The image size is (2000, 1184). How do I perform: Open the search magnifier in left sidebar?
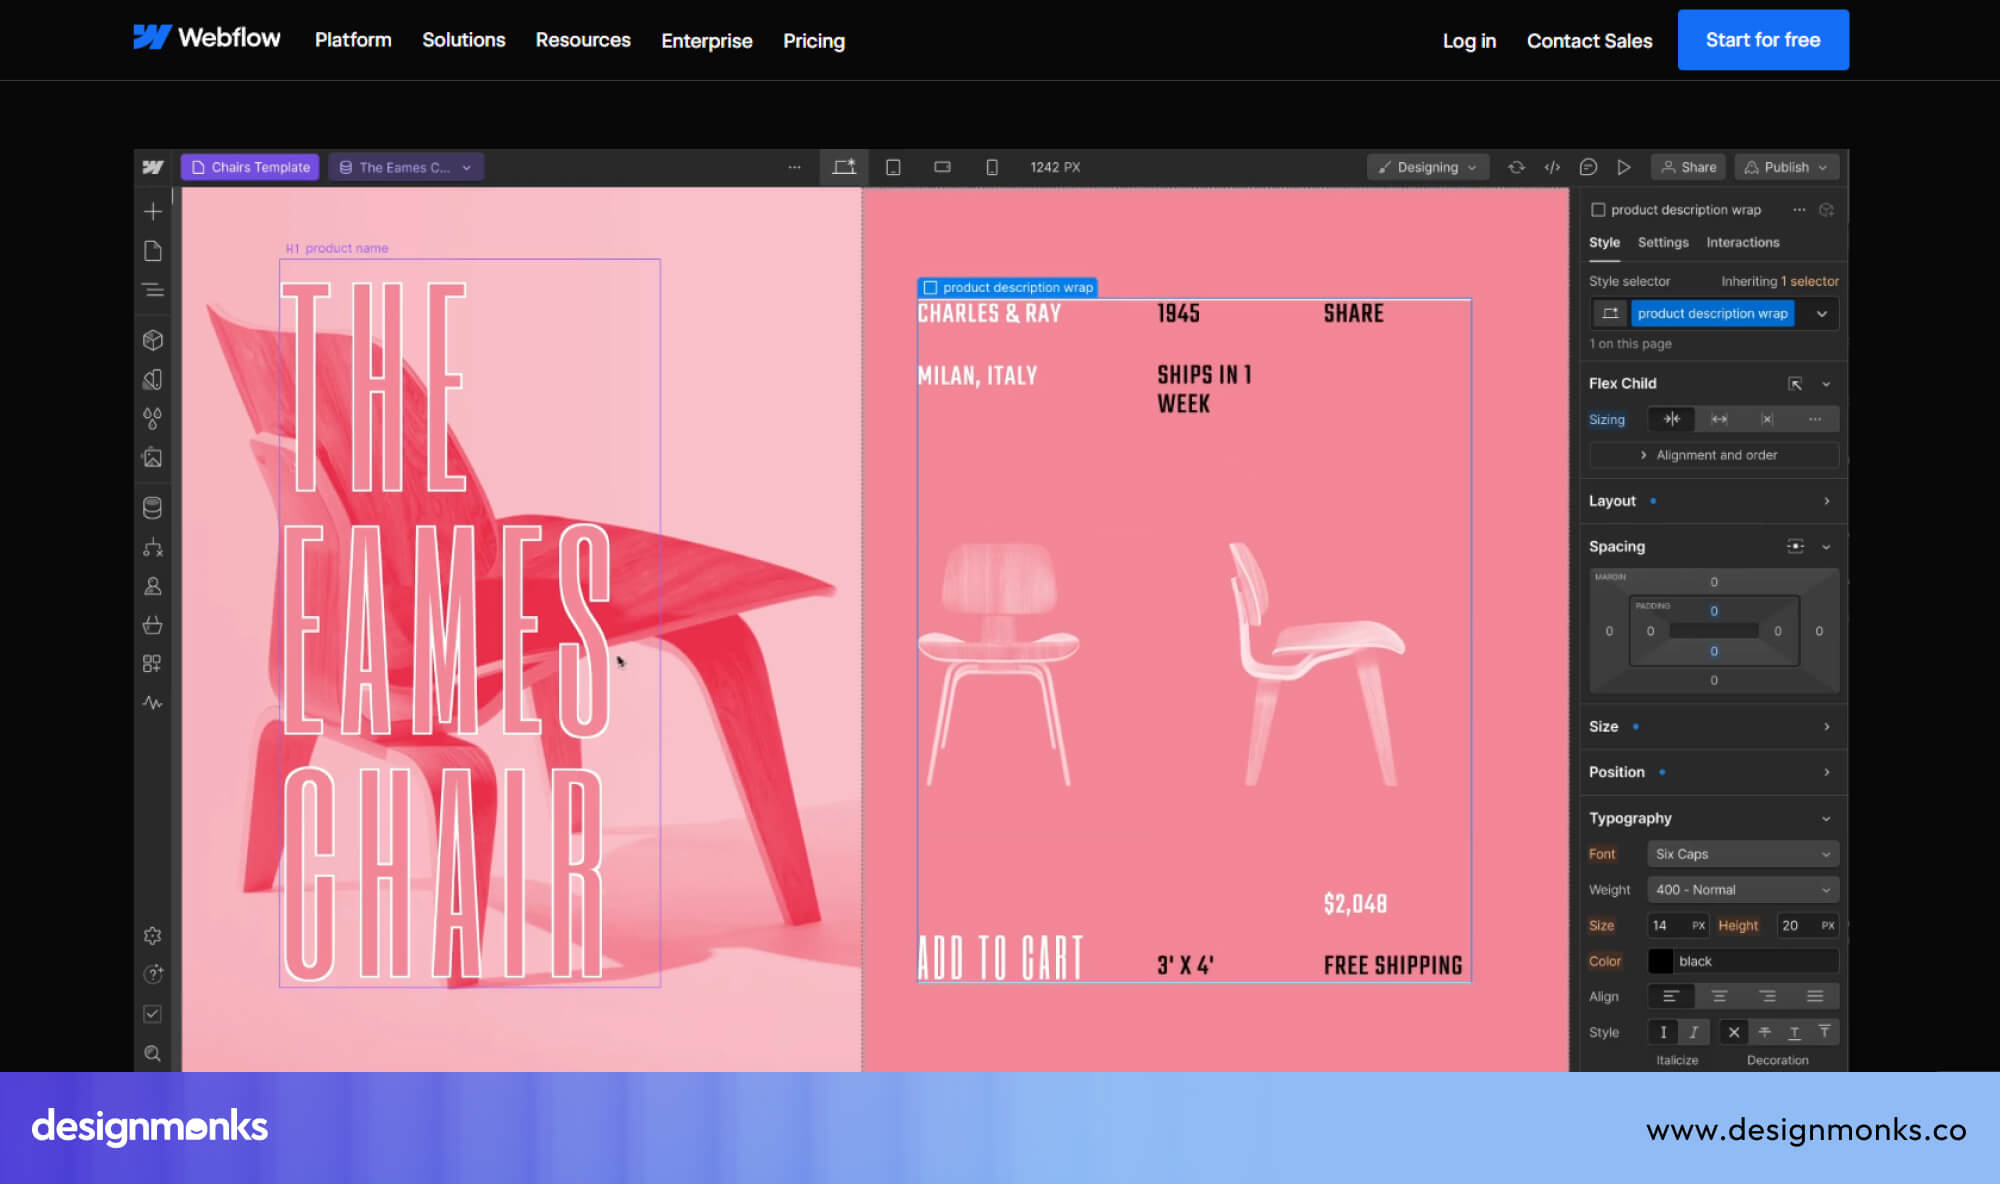[x=153, y=1053]
